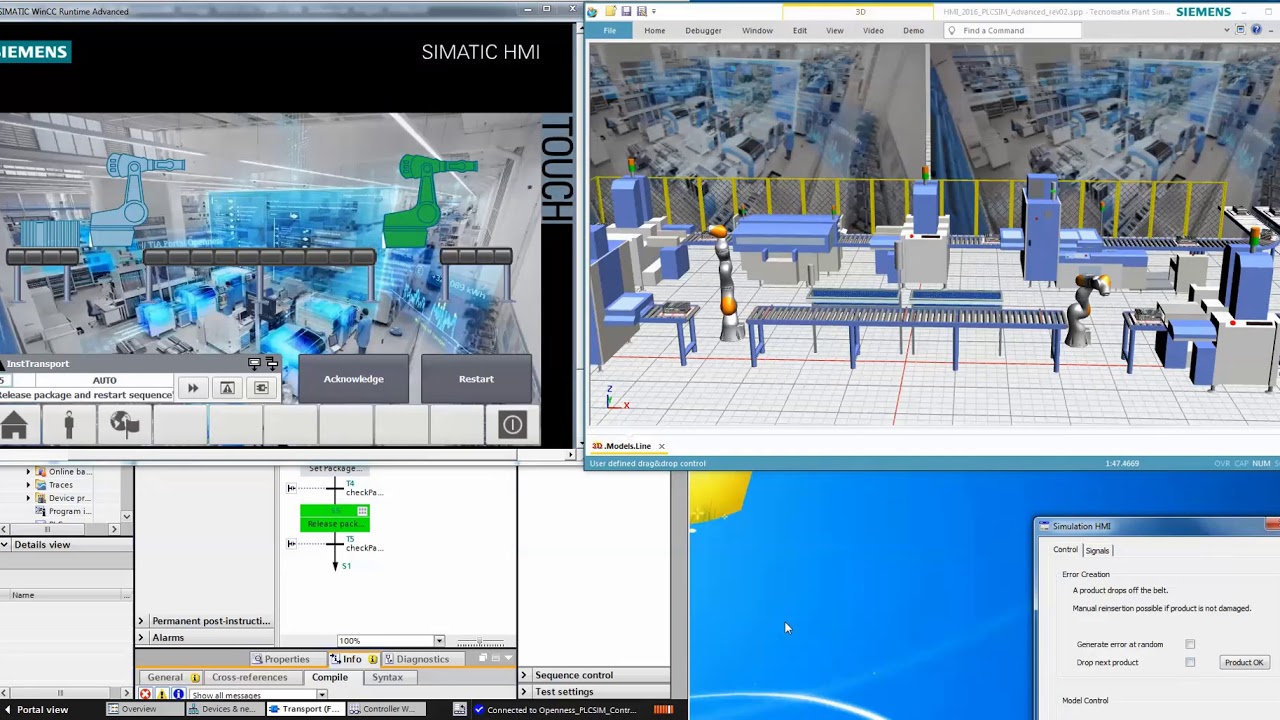Open the Show all messages dropdown
The height and width of the screenshot is (720, 1280).
coord(321,695)
